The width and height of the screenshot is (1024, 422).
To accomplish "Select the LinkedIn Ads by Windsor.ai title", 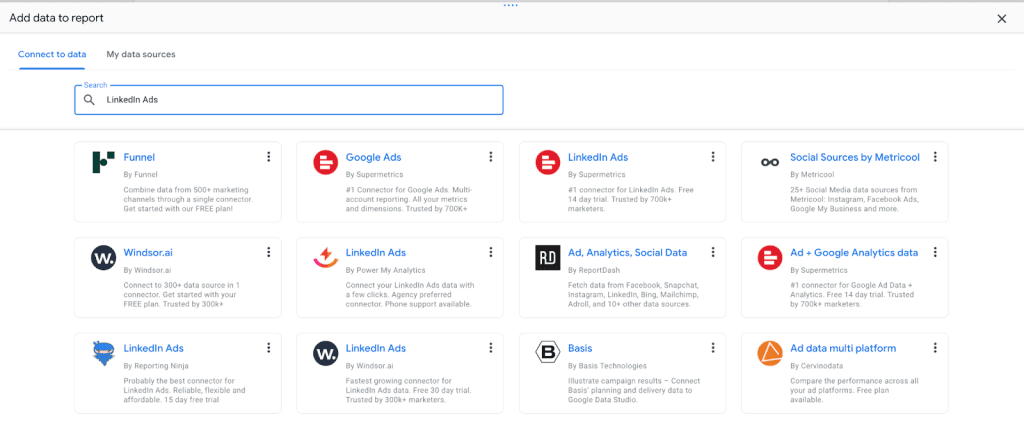I will 376,348.
